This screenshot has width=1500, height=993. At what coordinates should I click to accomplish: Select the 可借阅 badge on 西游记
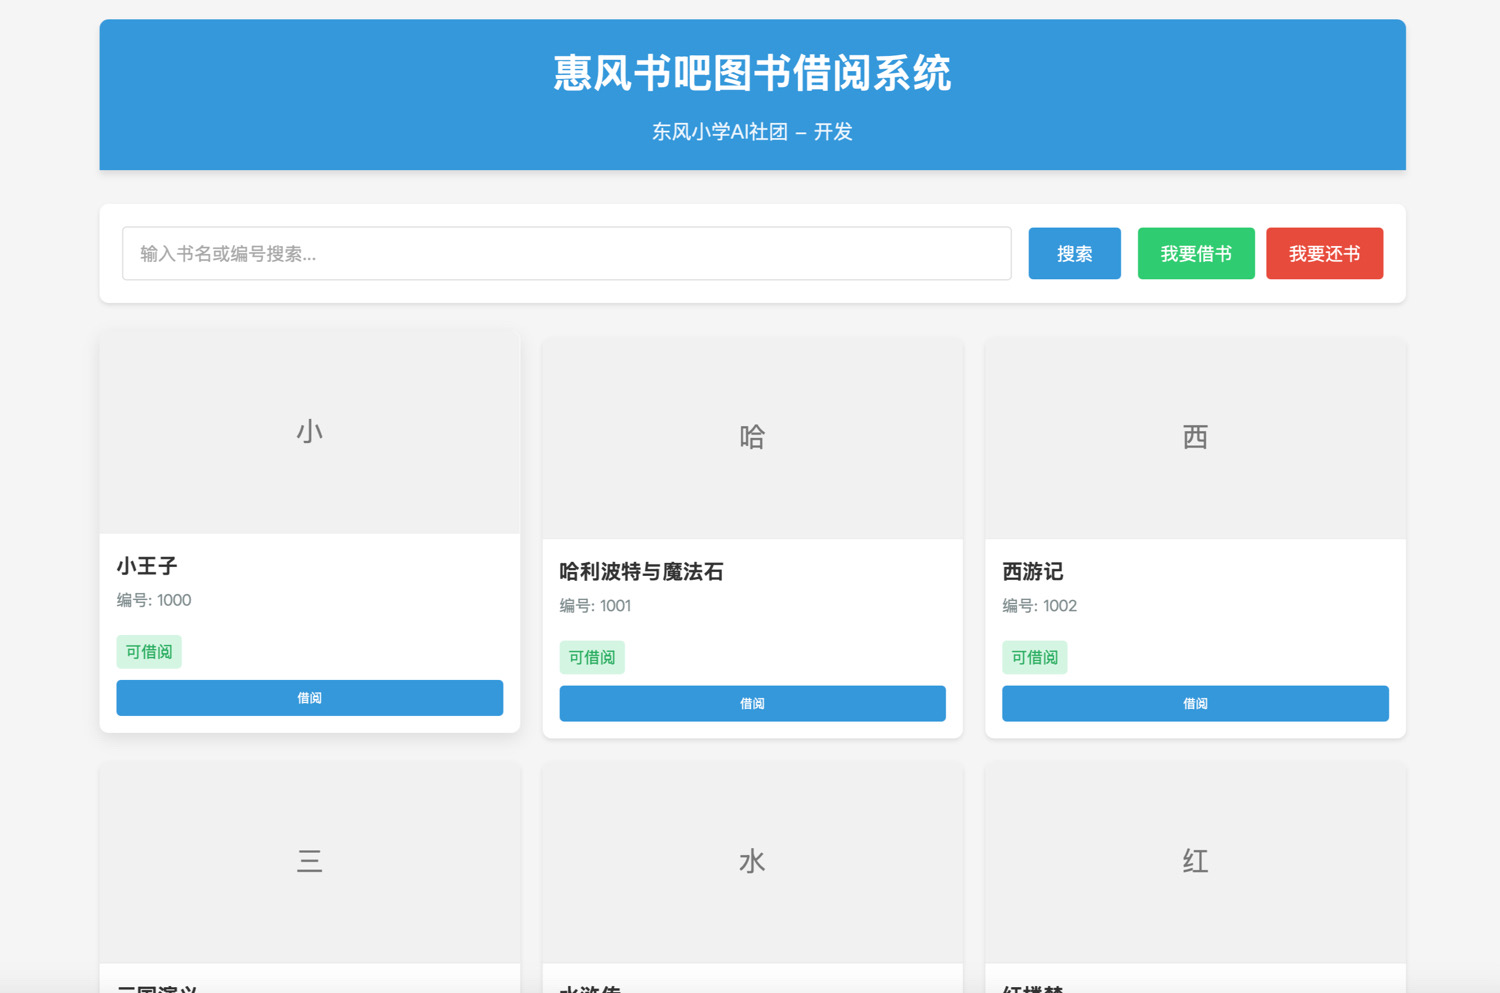pos(1034,657)
